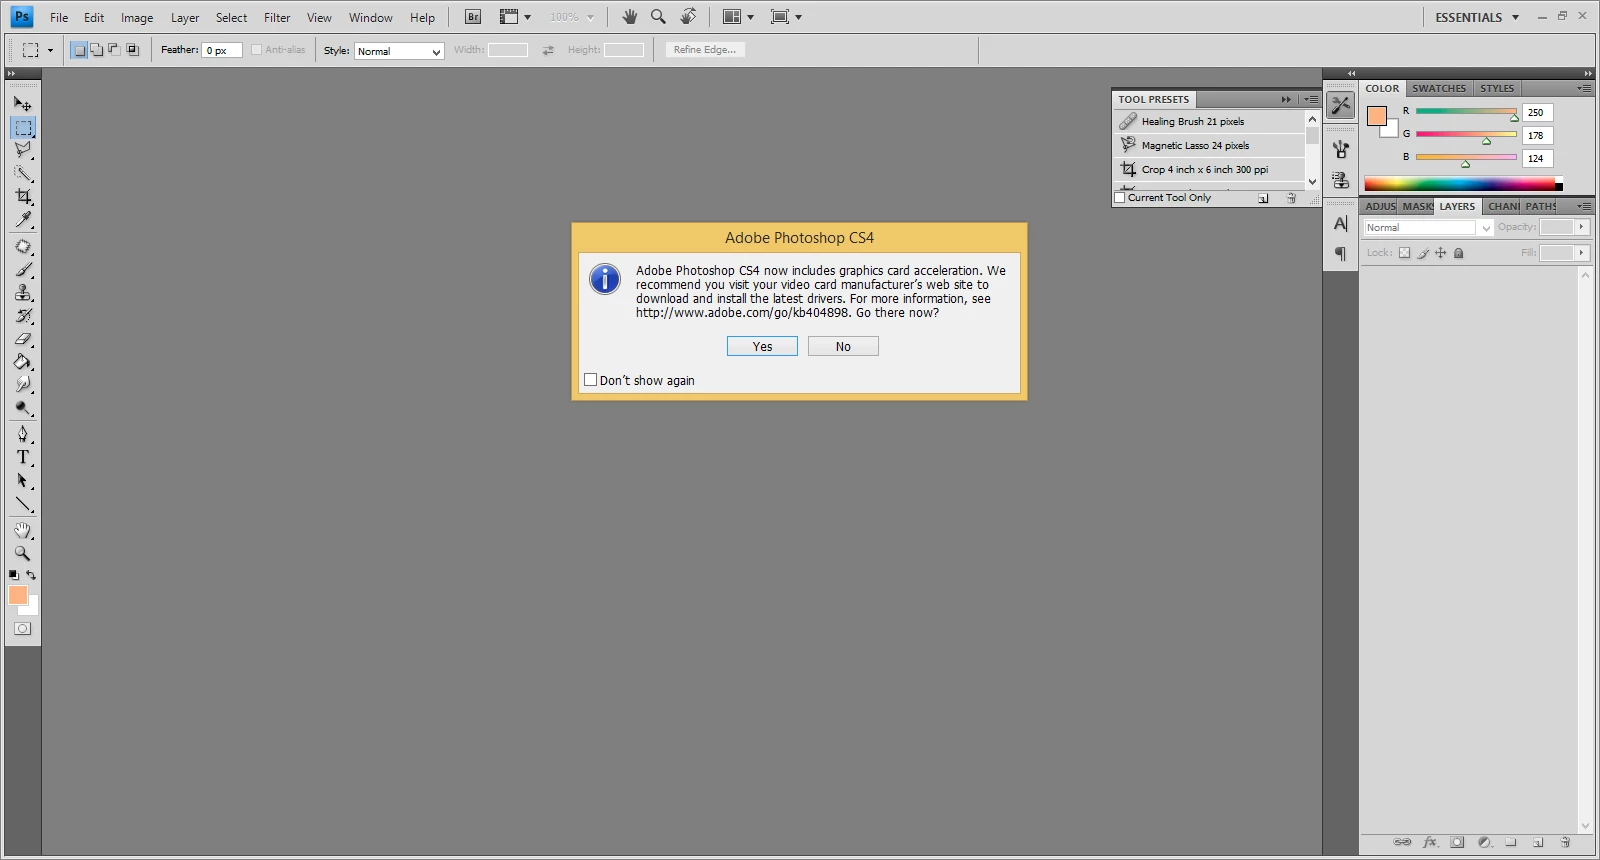Choose Intersect with selection mode

(x=132, y=49)
